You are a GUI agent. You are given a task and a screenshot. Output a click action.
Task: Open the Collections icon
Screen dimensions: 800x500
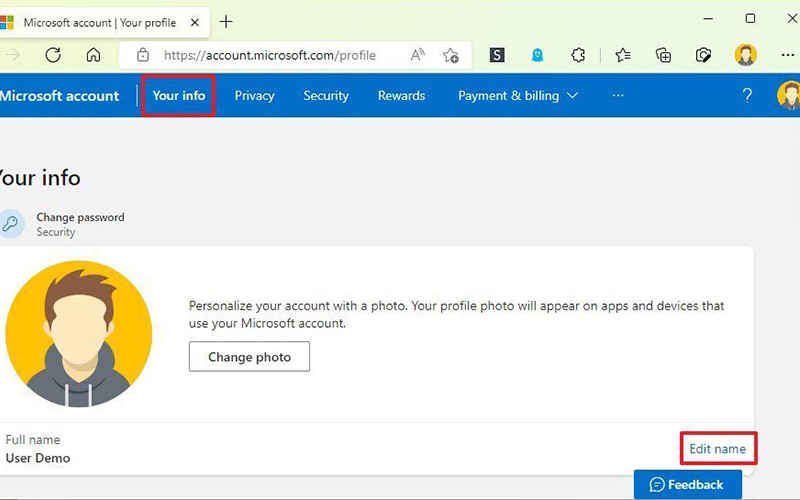[663, 55]
